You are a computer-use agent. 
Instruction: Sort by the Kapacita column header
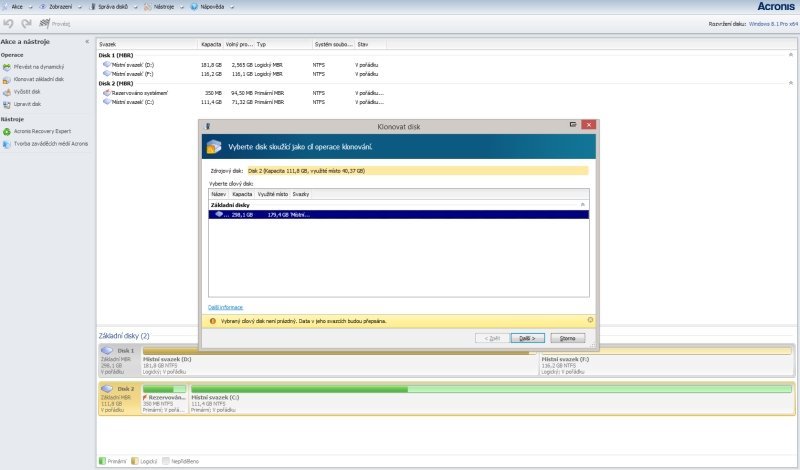coord(242,193)
